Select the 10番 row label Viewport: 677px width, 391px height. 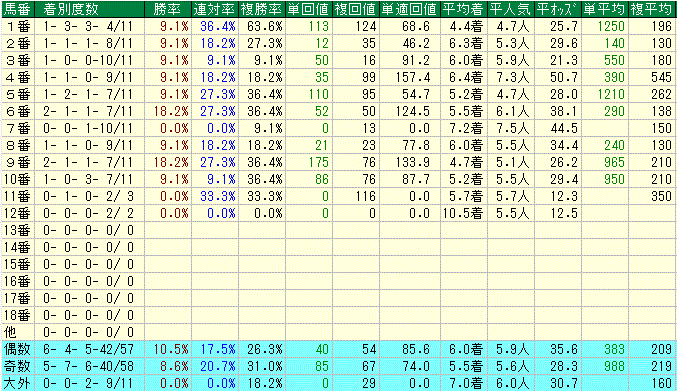tap(18, 179)
